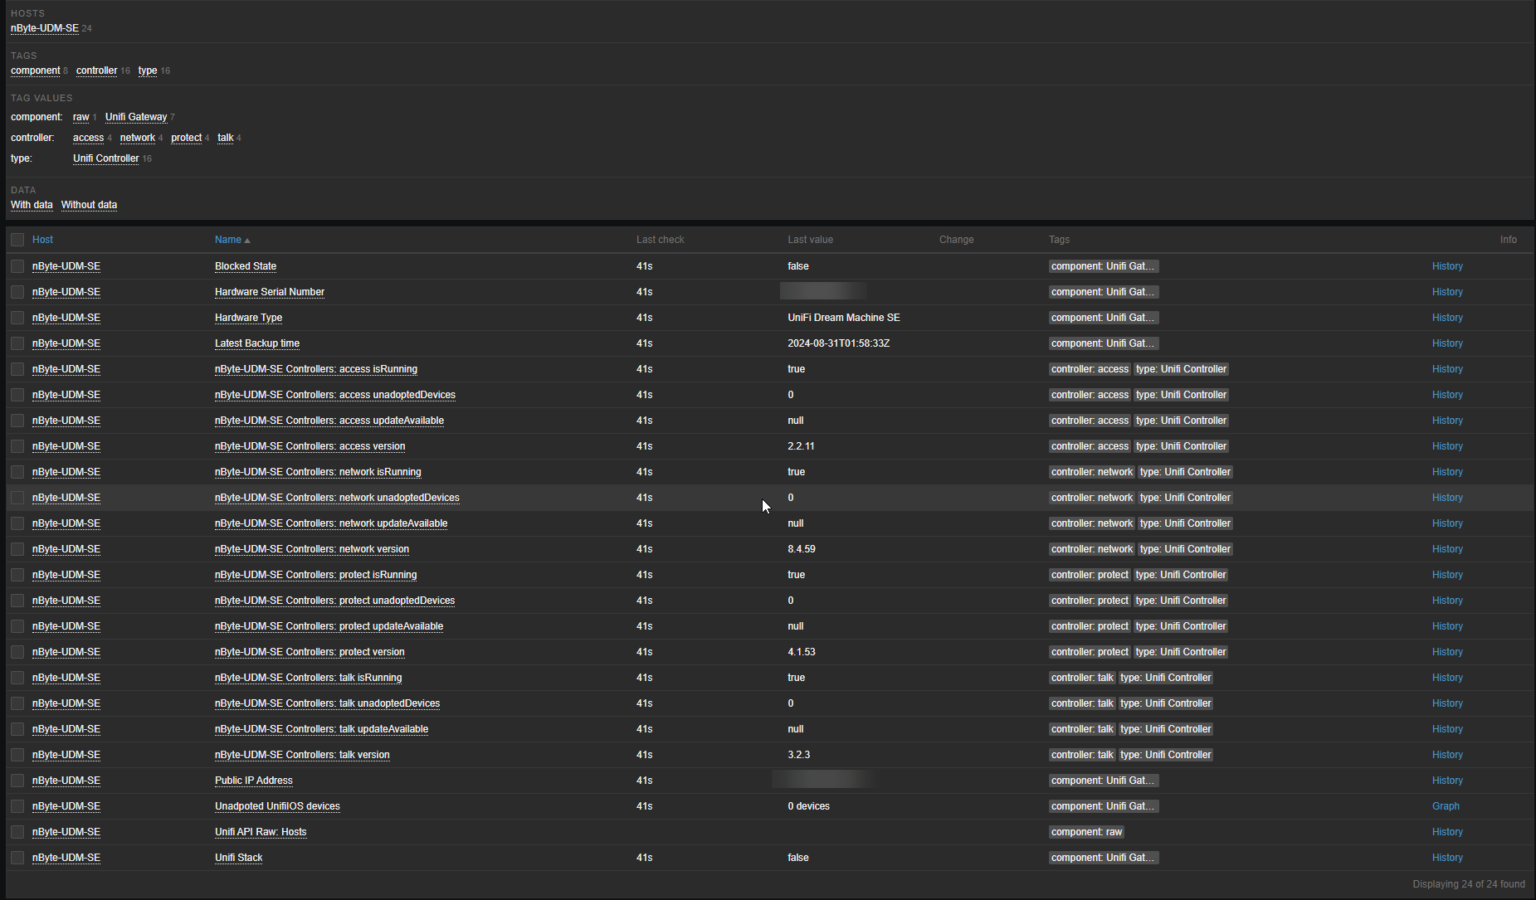Screen dimensions: 1536x900
Task: Select the 'Unifi Gateway' tag value
Action: click(x=135, y=116)
